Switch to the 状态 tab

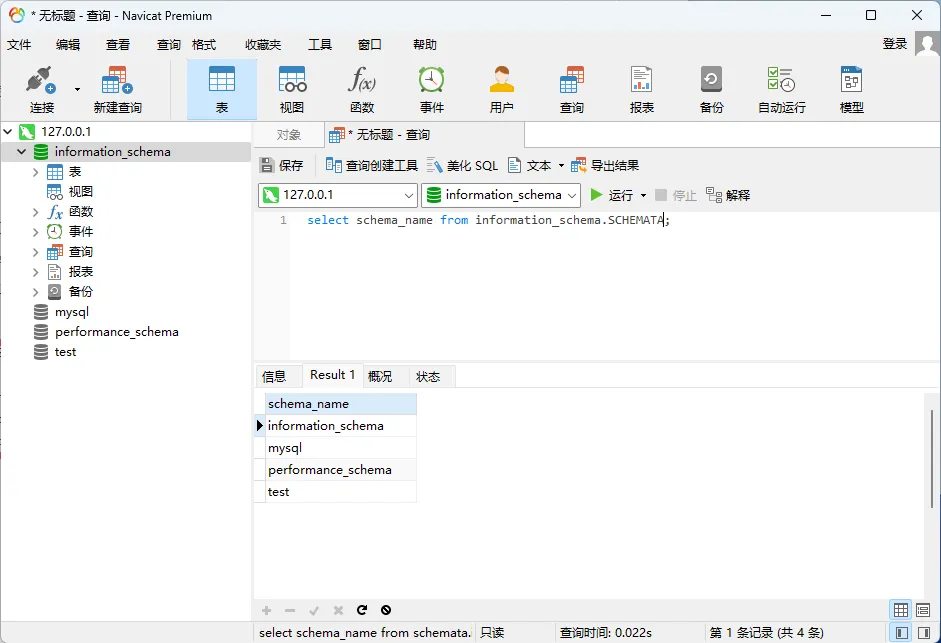[x=428, y=377]
